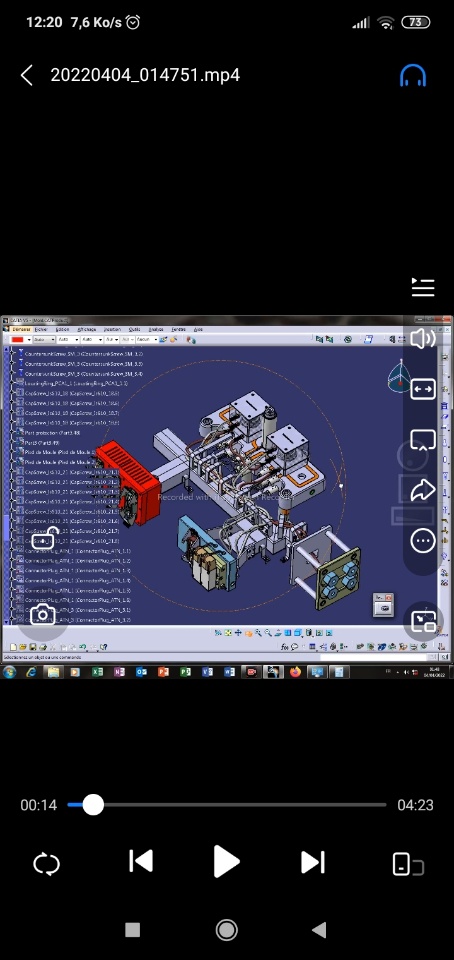Viewport: 454px width, 960px height.
Task: Take a screenshot with the camera icon
Action: pos(42,615)
